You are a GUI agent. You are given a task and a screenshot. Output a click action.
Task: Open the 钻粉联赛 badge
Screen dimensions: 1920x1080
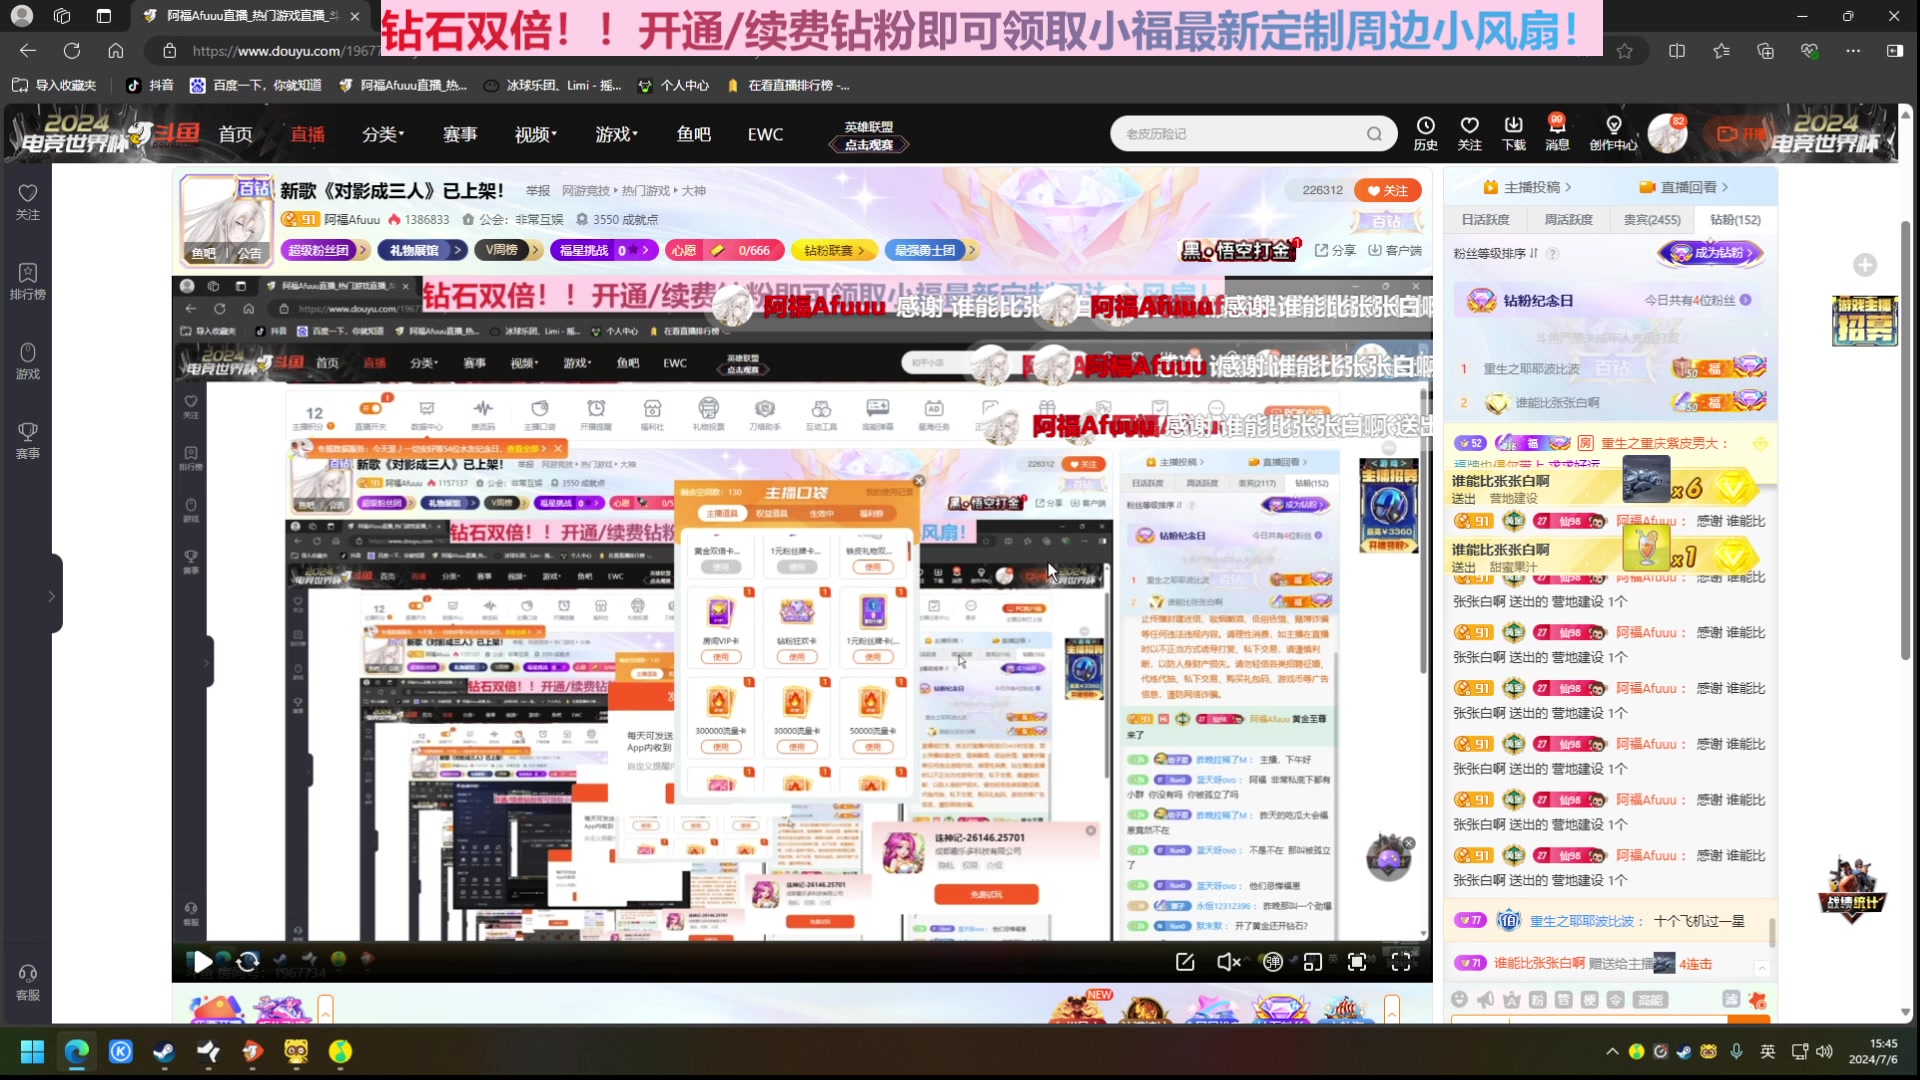pyautogui.click(x=834, y=250)
